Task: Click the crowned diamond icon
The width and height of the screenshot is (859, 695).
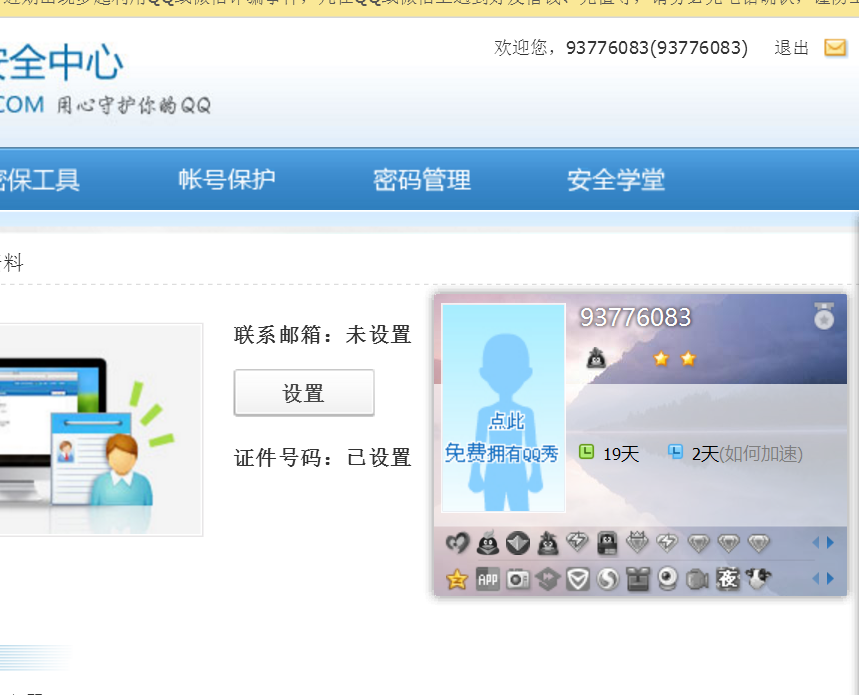Action: [637, 542]
